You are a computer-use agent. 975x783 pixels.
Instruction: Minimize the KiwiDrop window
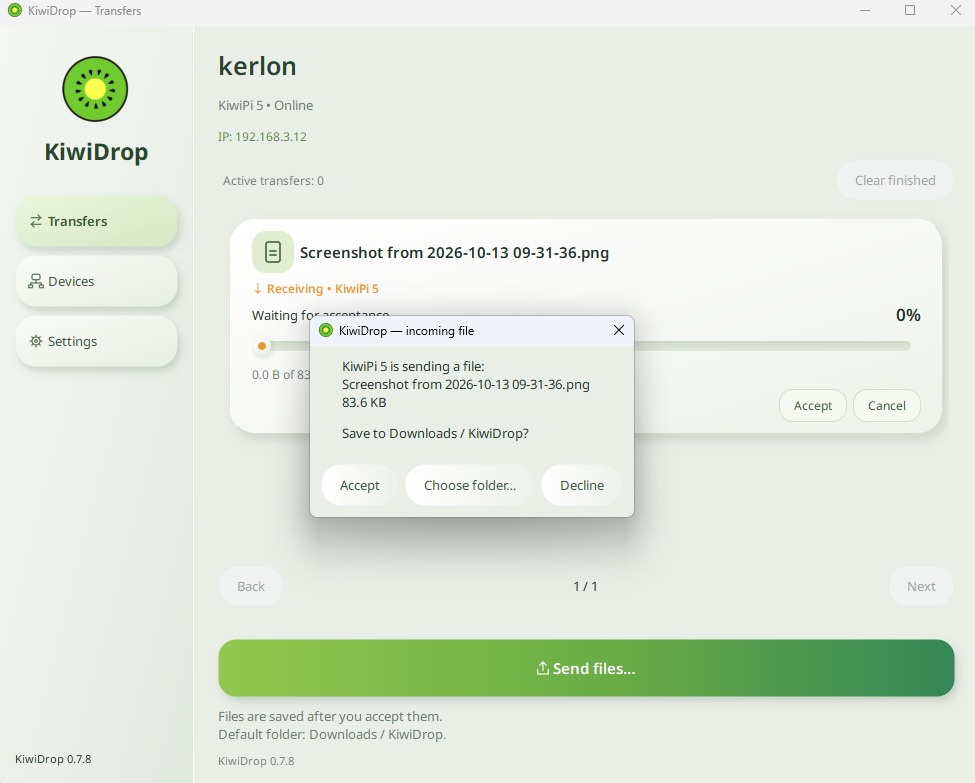point(864,11)
